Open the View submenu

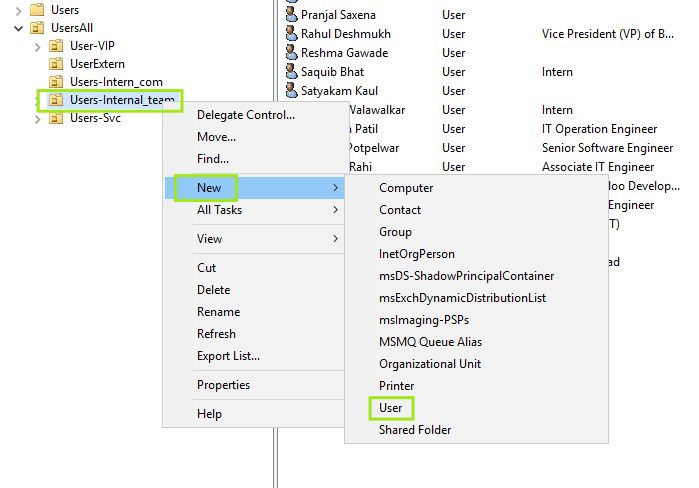209,239
